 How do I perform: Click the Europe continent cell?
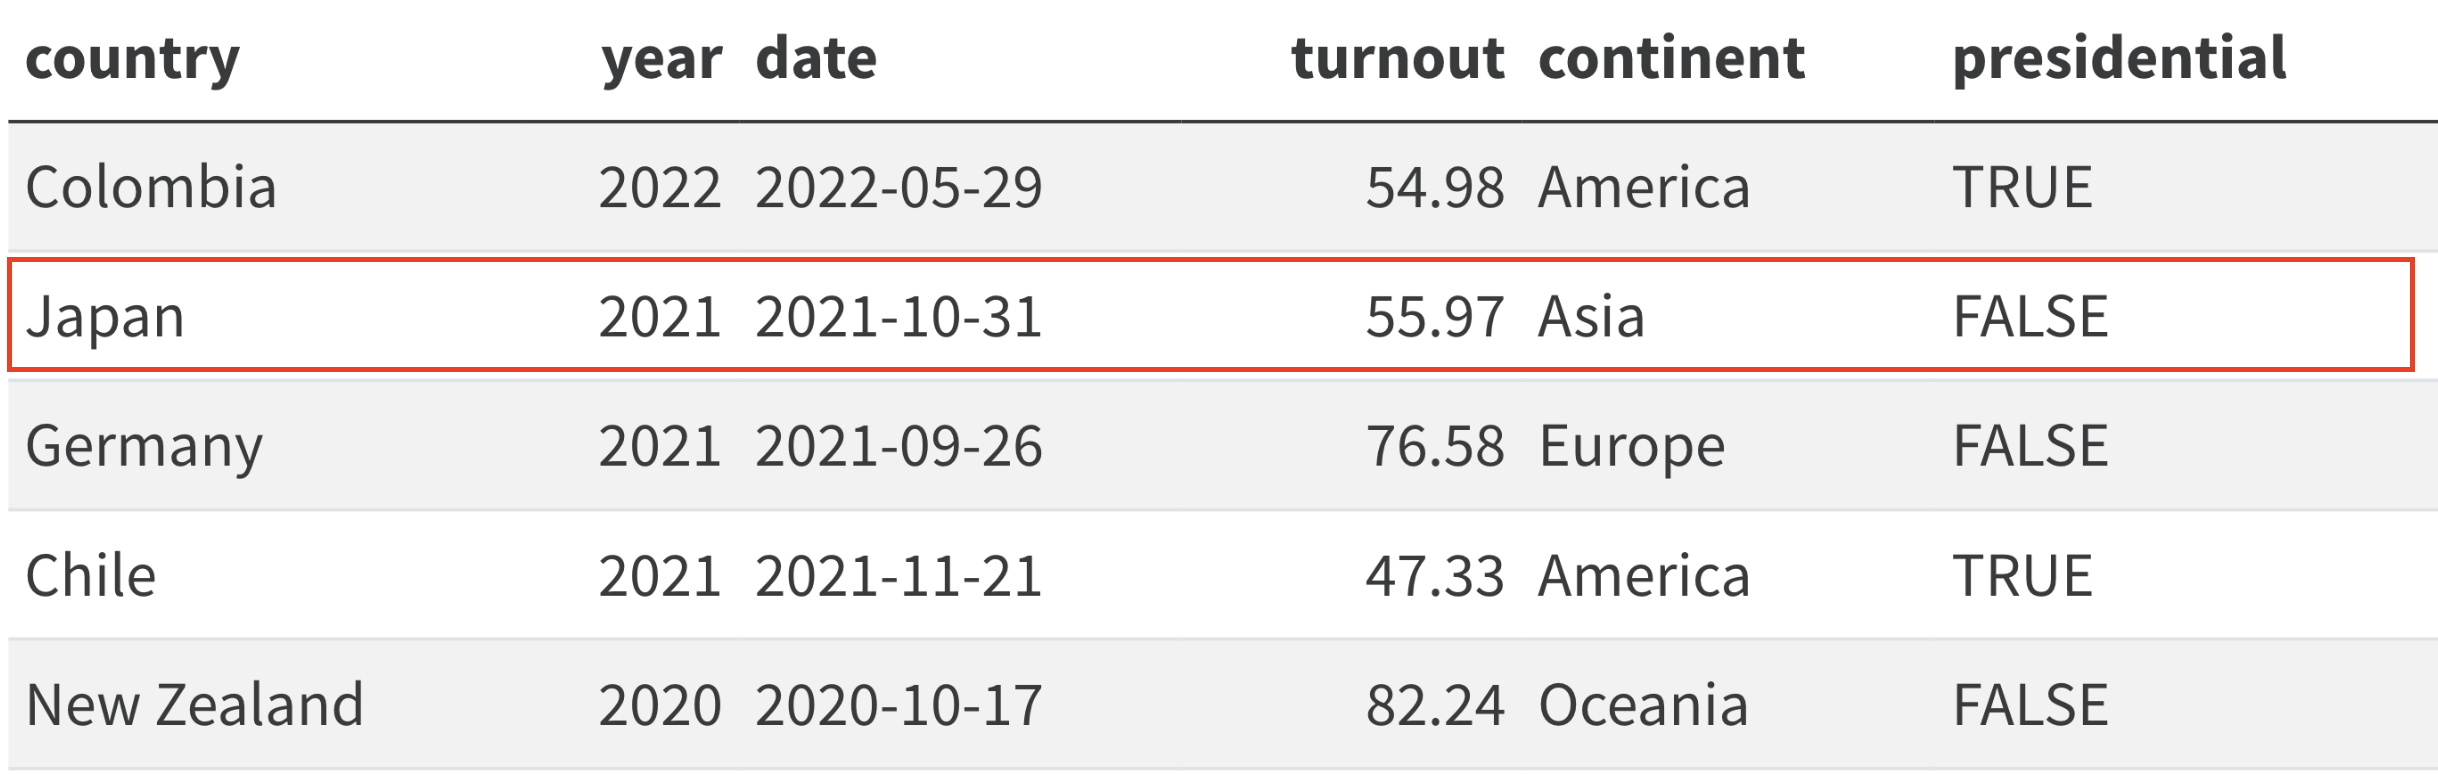[1631, 446]
